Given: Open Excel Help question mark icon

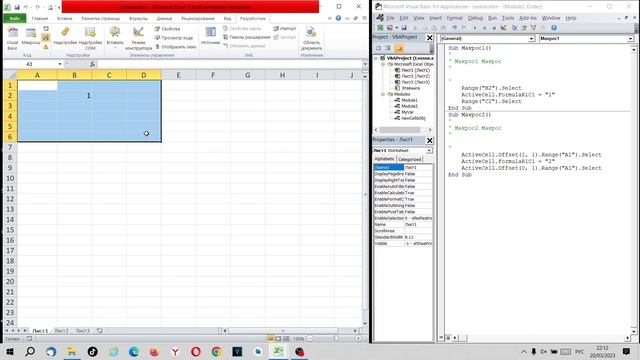Looking at the screenshot, I should (338, 18).
